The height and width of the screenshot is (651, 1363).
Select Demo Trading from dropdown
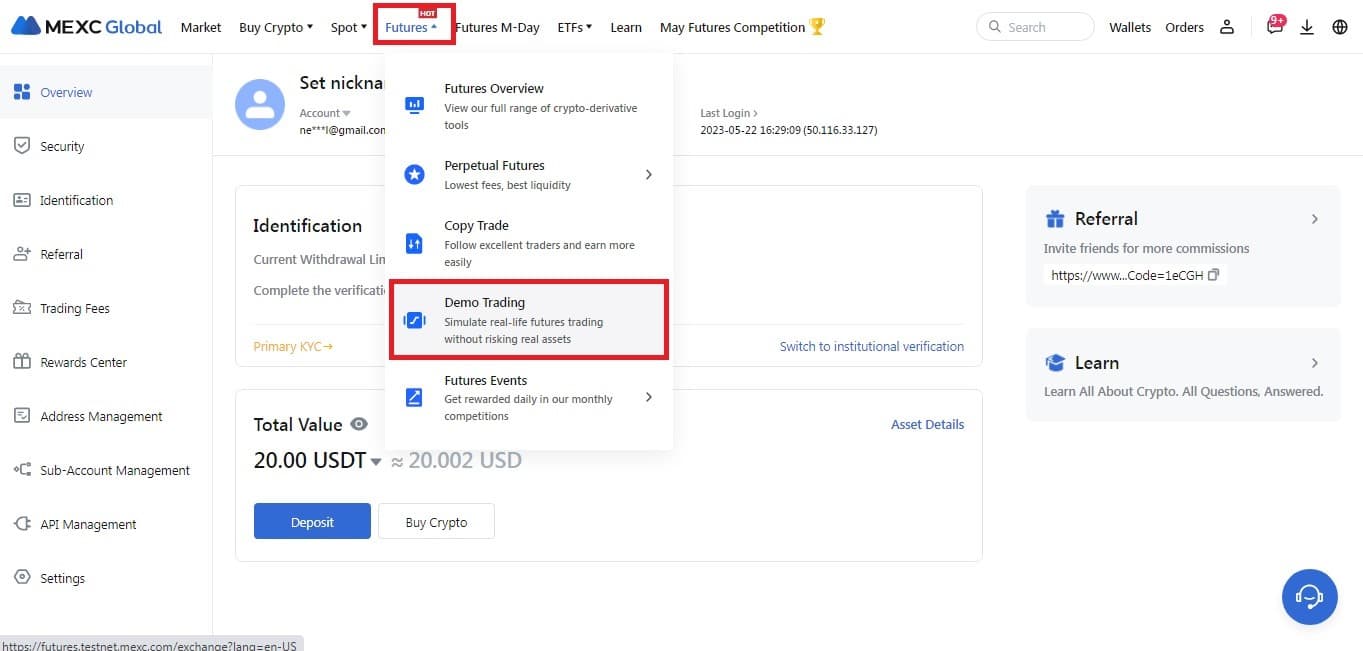[529, 320]
